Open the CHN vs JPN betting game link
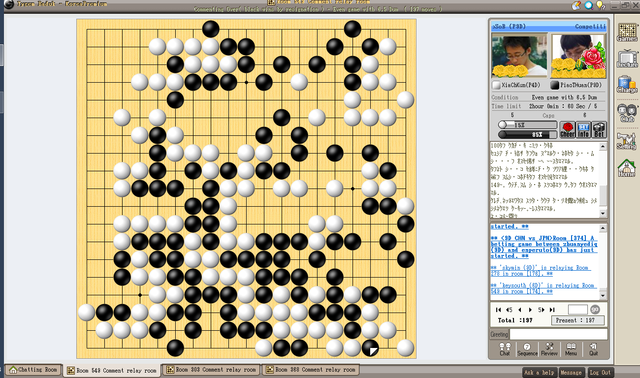This screenshot has width=640, height=378. point(544,247)
